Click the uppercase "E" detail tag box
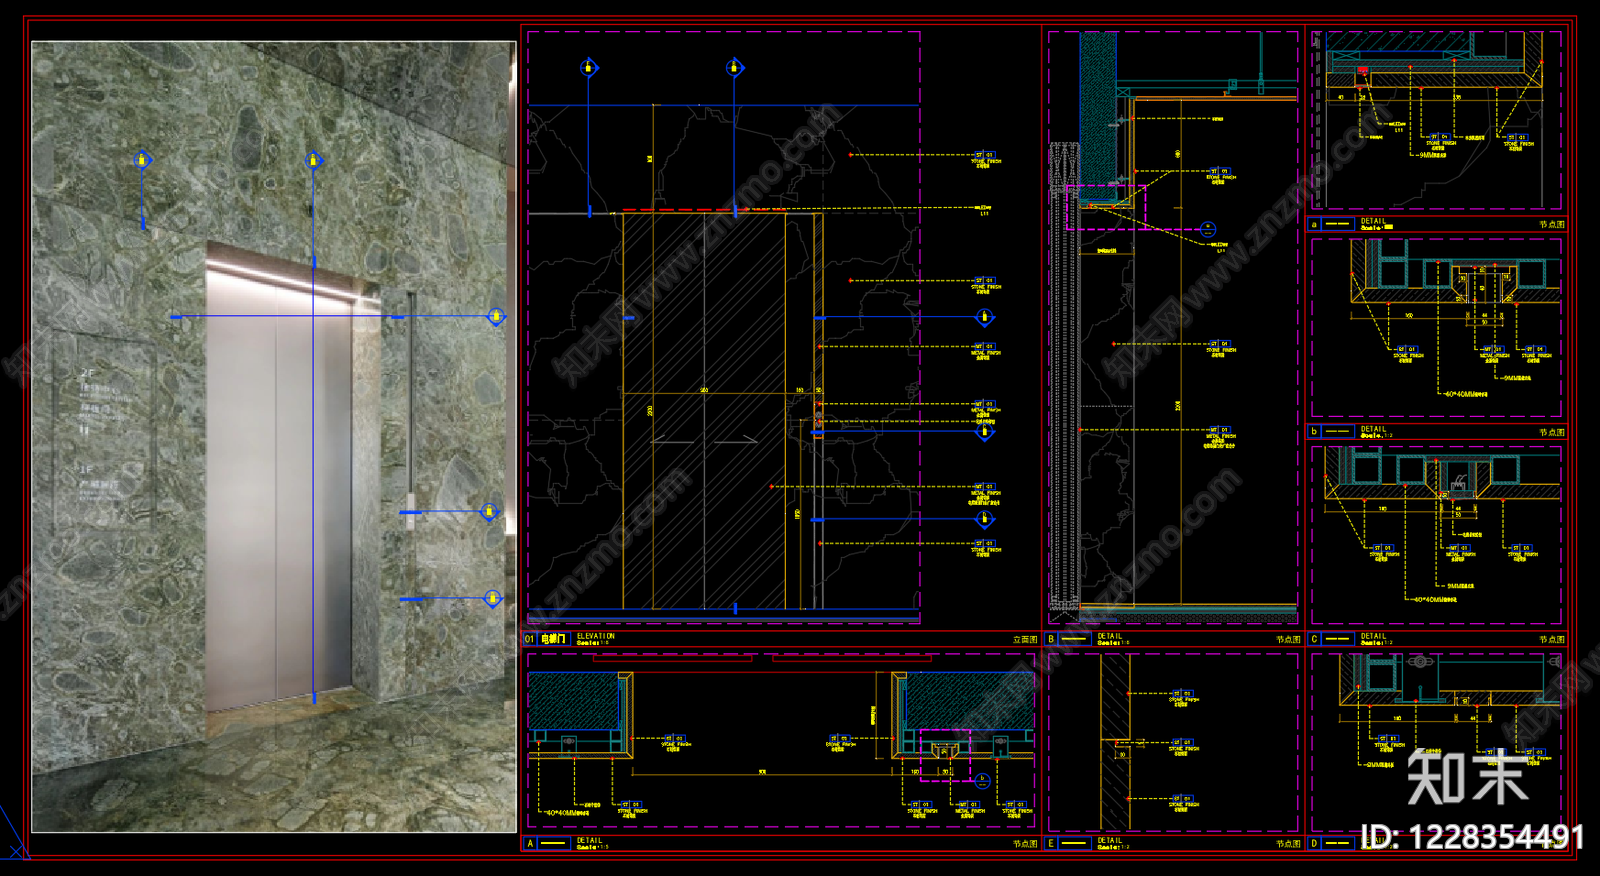 coord(1051,844)
